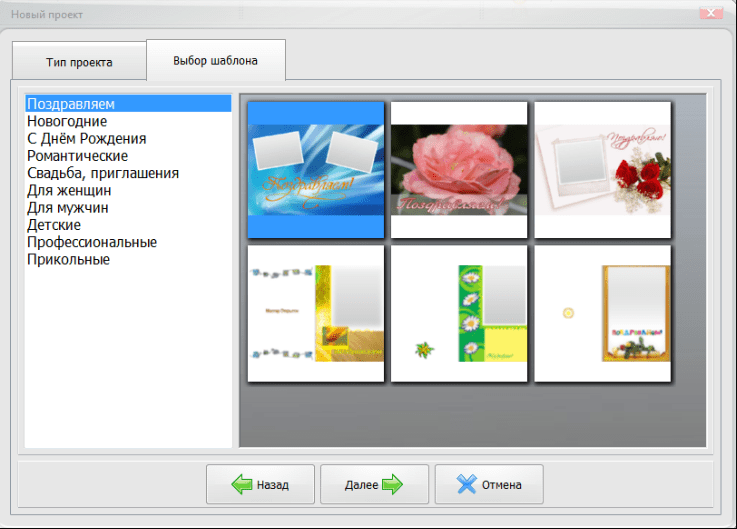Select С Днём Рождения category
Screen dimensions: 737x529
(x=87, y=138)
